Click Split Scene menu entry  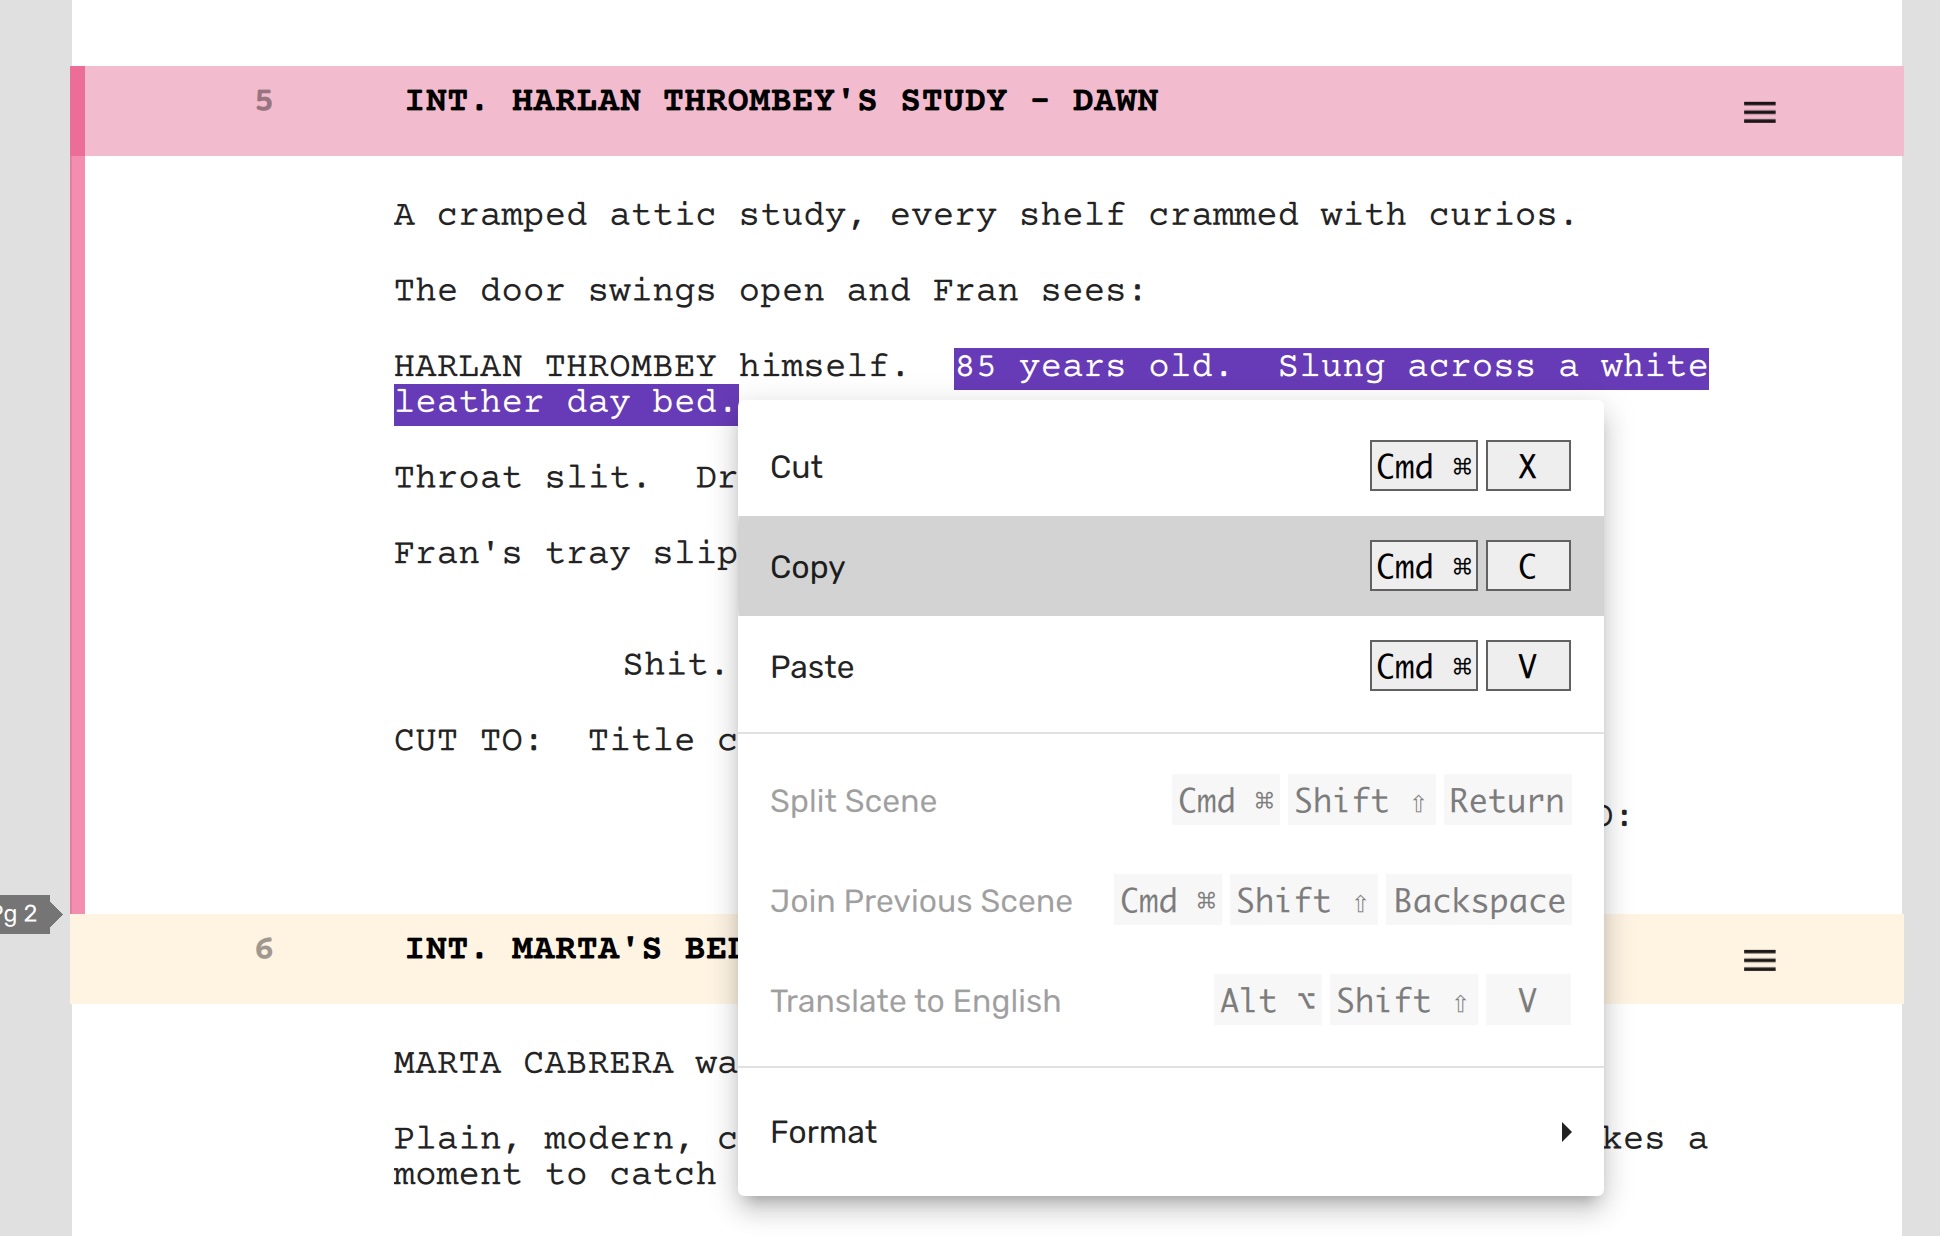pyautogui.click(x=853, y=801)
